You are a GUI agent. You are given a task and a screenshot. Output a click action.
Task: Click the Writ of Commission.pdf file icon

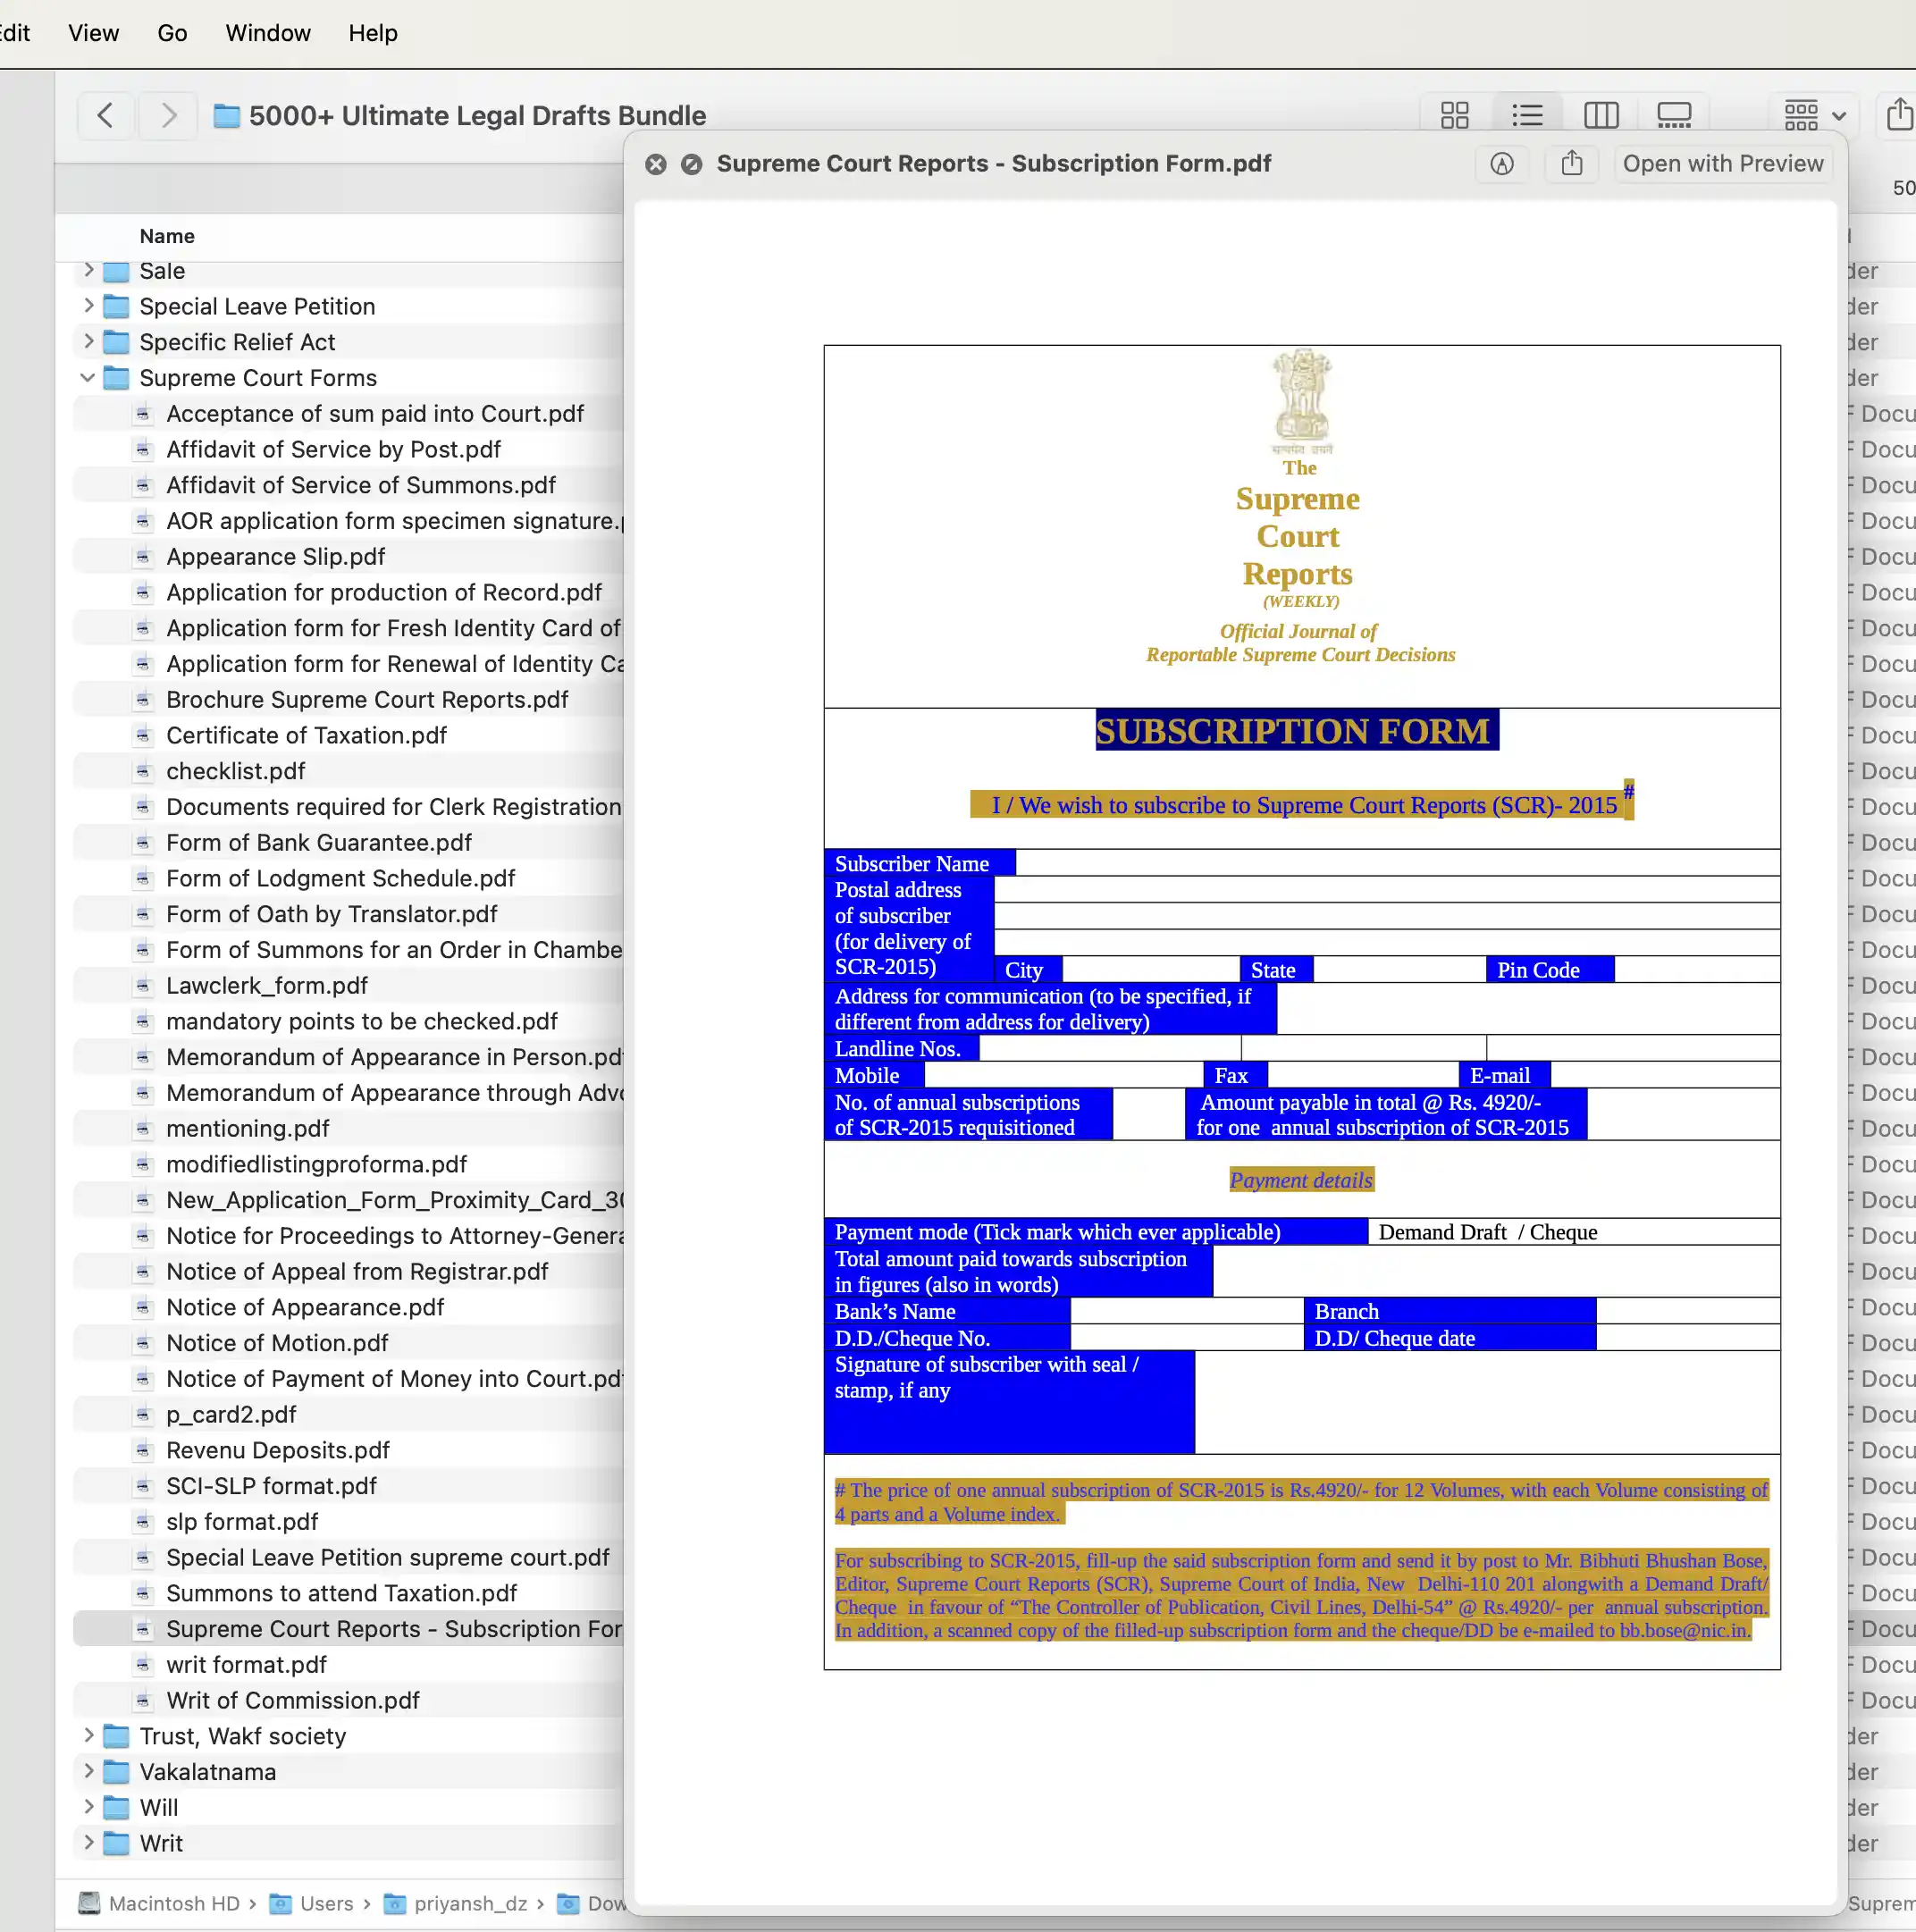143,1700
